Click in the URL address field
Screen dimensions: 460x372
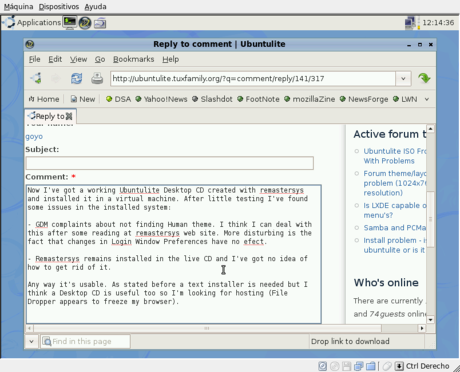[253, 79]
